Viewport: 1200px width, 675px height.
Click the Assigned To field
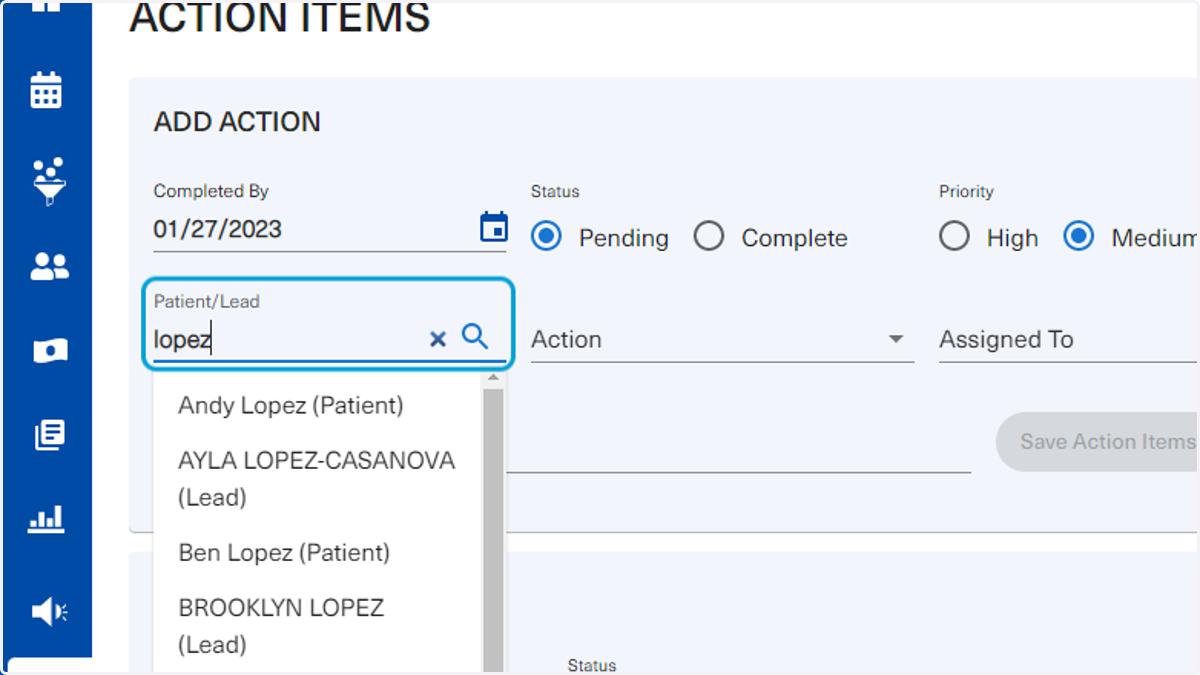point(1068,340)
